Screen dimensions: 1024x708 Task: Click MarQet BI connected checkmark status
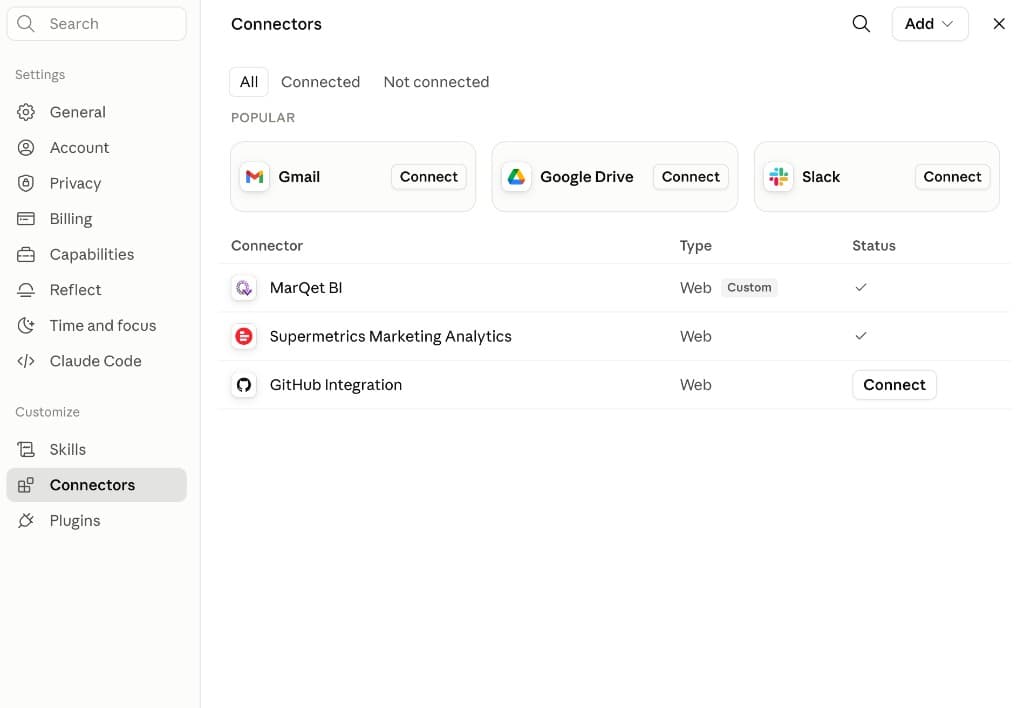pyautogui.click(x=861, y=287)
